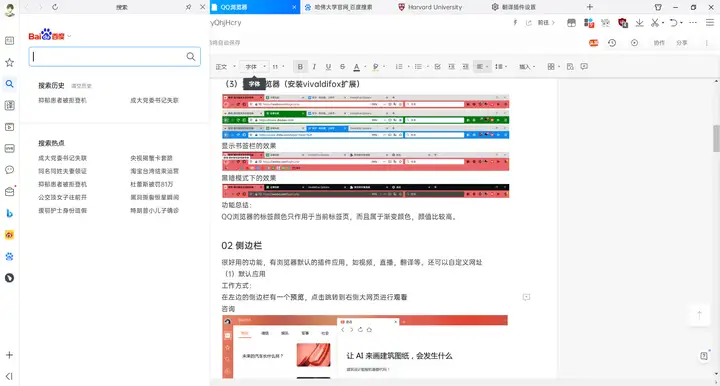Open the mailbox icon with red dot
Screen dimensions: 720x386
pyautogui.click(x=9, y=191)
